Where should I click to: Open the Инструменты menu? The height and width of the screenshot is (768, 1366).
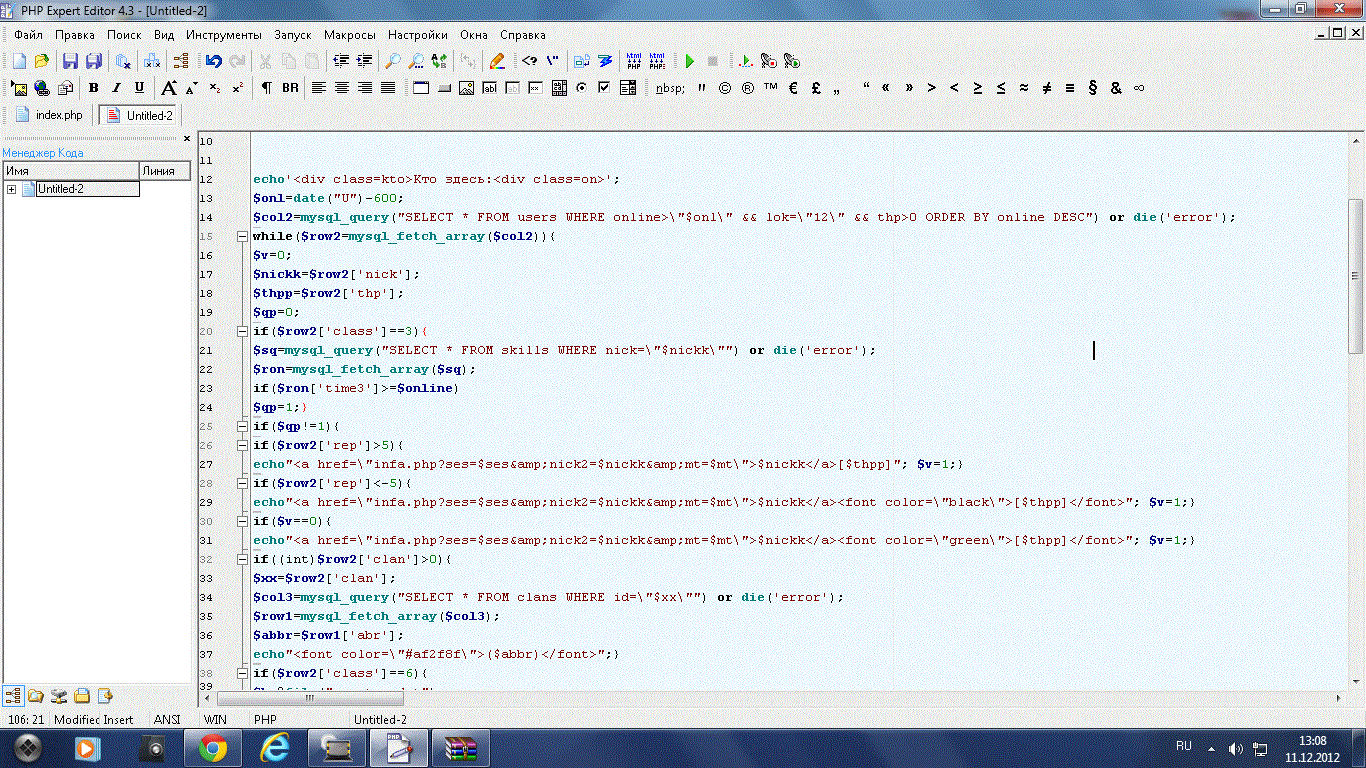click(x=223, y=34)
